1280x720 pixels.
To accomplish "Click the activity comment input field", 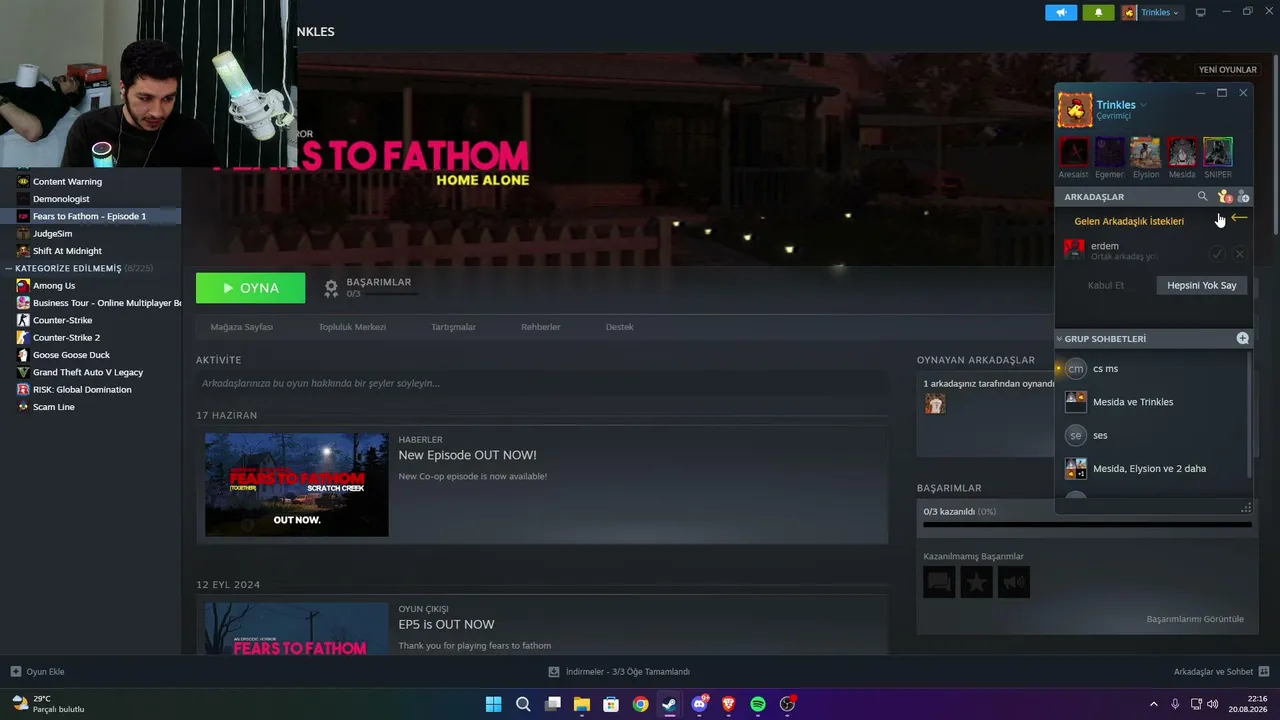I will tap(542, 383).
